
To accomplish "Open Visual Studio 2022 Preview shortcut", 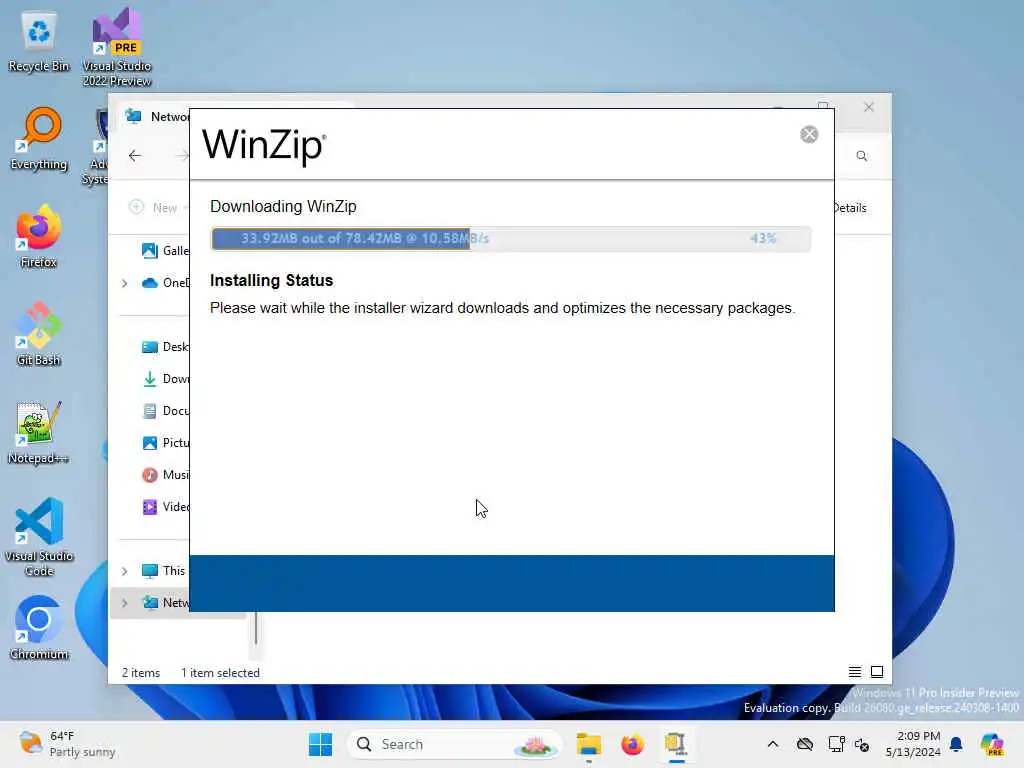I will pos(117,47).
